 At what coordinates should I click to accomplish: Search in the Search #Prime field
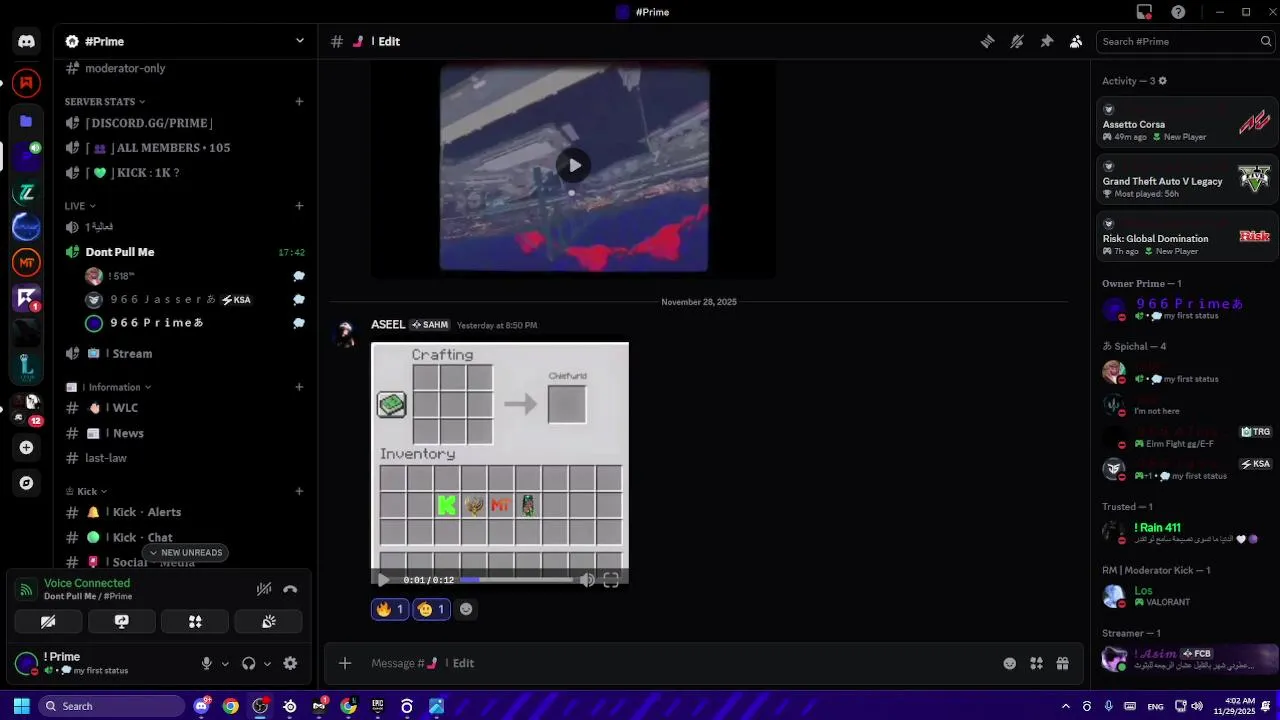point(1185,41)
